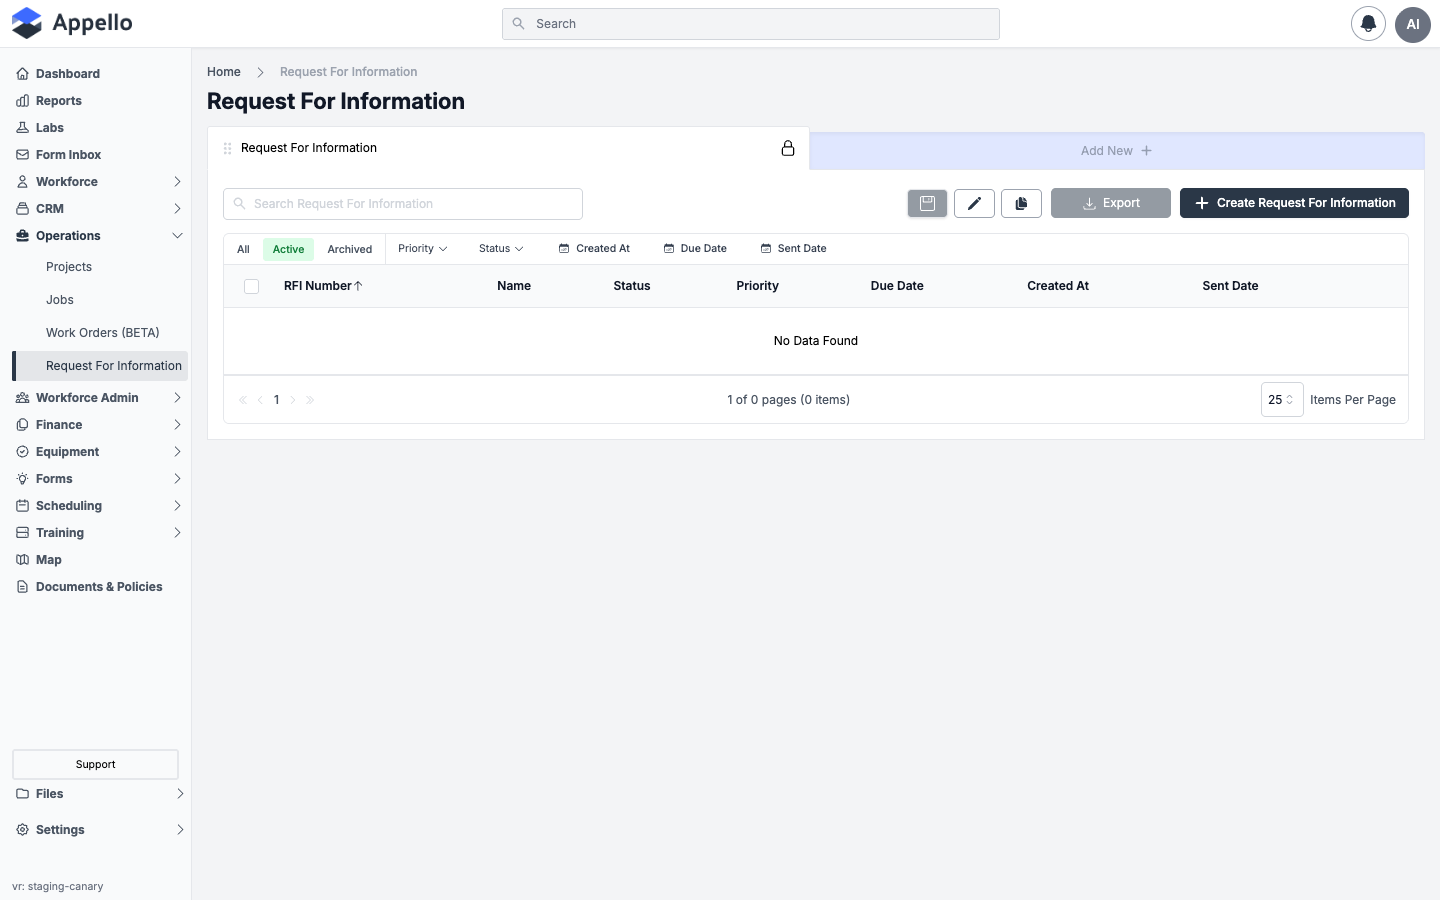Screen dimensions: 1440x918
Task: Open the Sent Date filter
Action: [793, 249]
